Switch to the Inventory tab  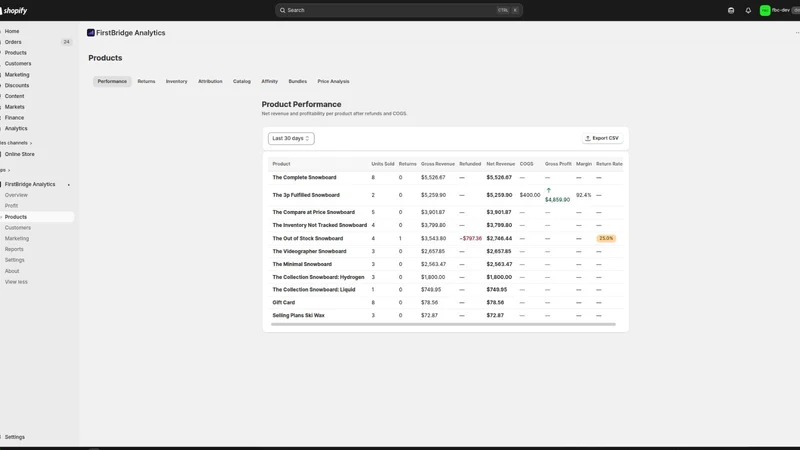(x=176, y=82)
